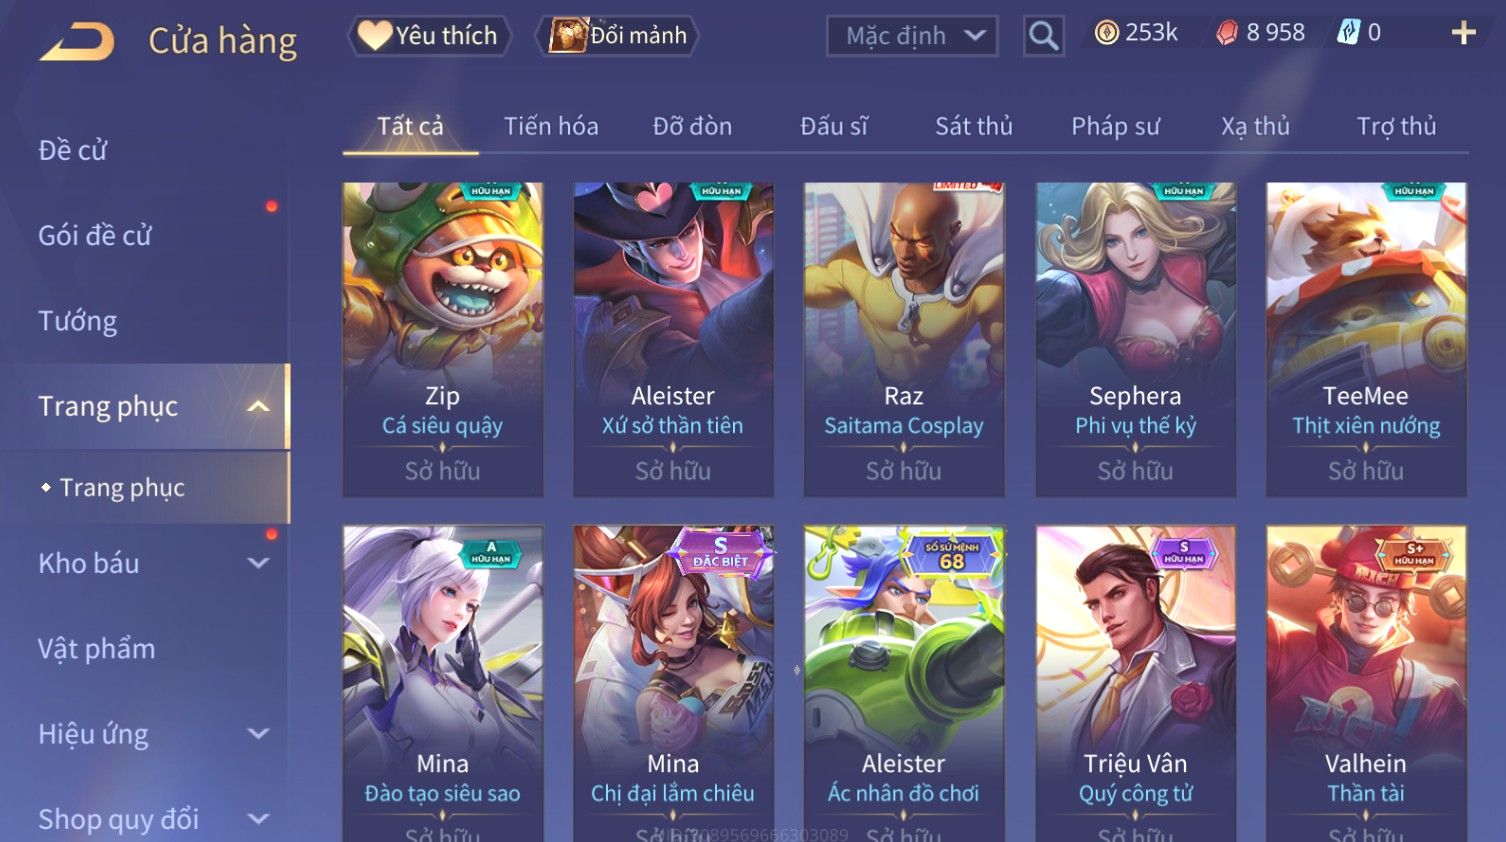
Task: Open Yêu thích heart favorites
Action: point(430,36)
